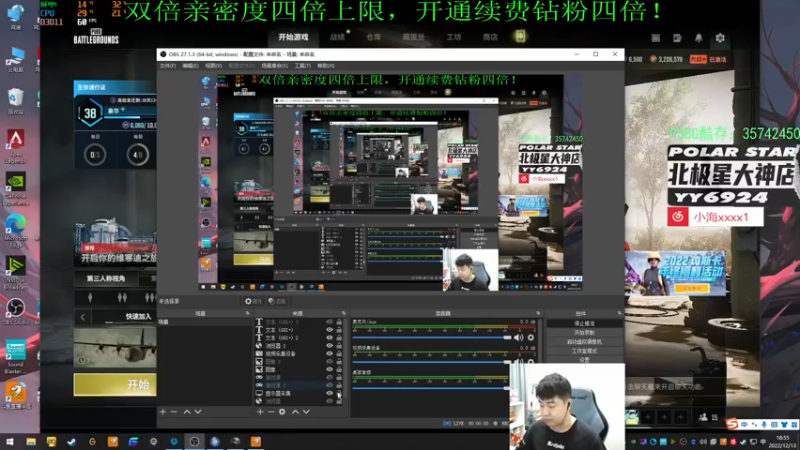
Task: Move source up with up arrow
Action: (x=295, y=412)
